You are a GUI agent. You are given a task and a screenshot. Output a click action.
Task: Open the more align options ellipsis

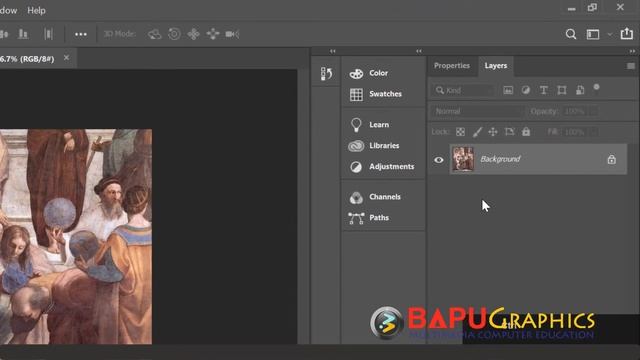click(x=81, y=34)
